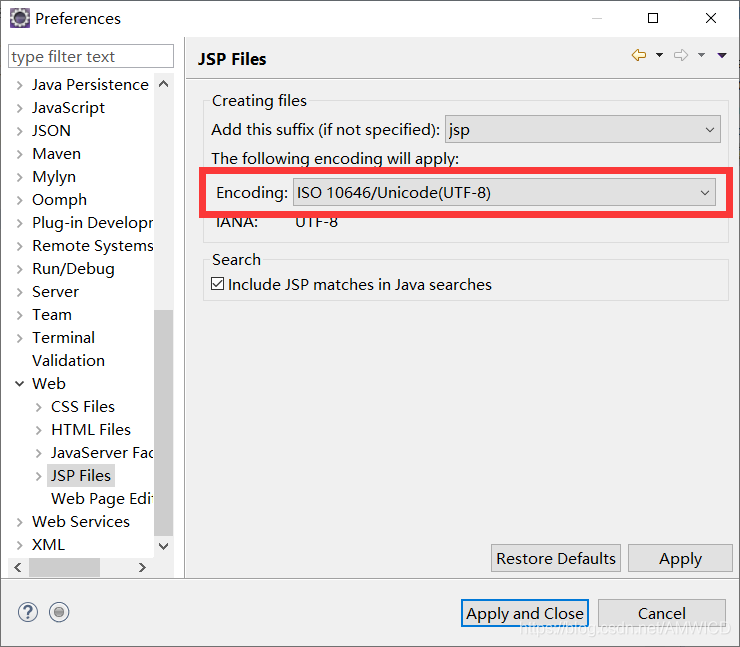
Task: Expand the CSS Files node
Action: pyautogui.click(x=39, y=407)
